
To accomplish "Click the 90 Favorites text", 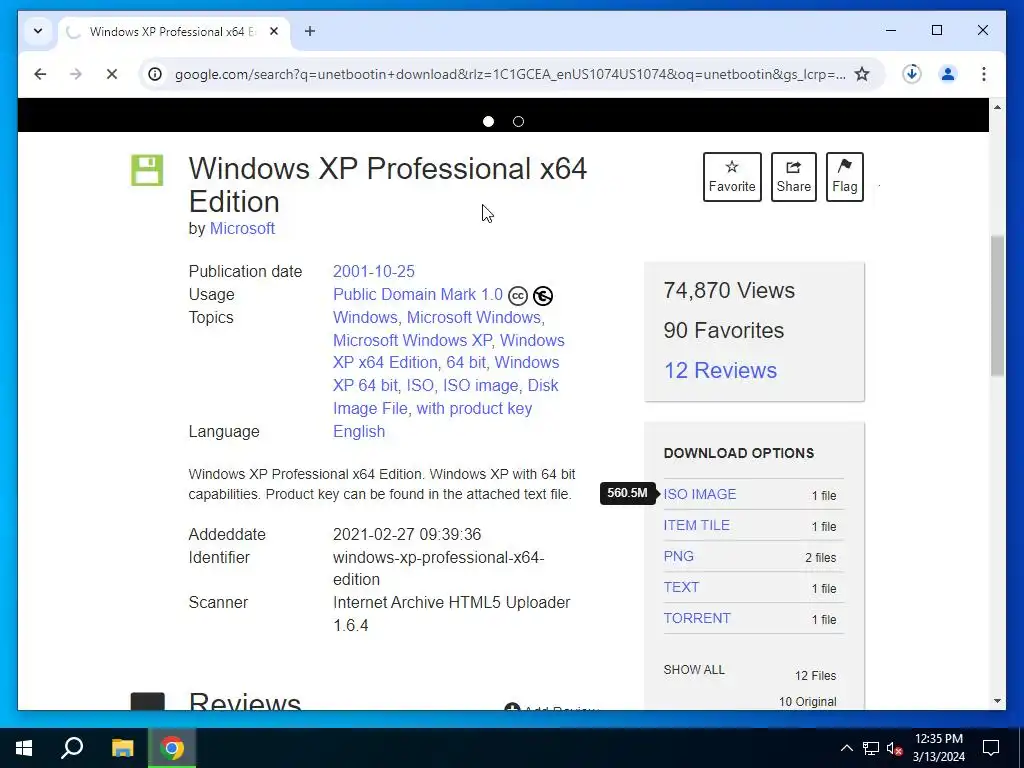I will coord(724,330).
